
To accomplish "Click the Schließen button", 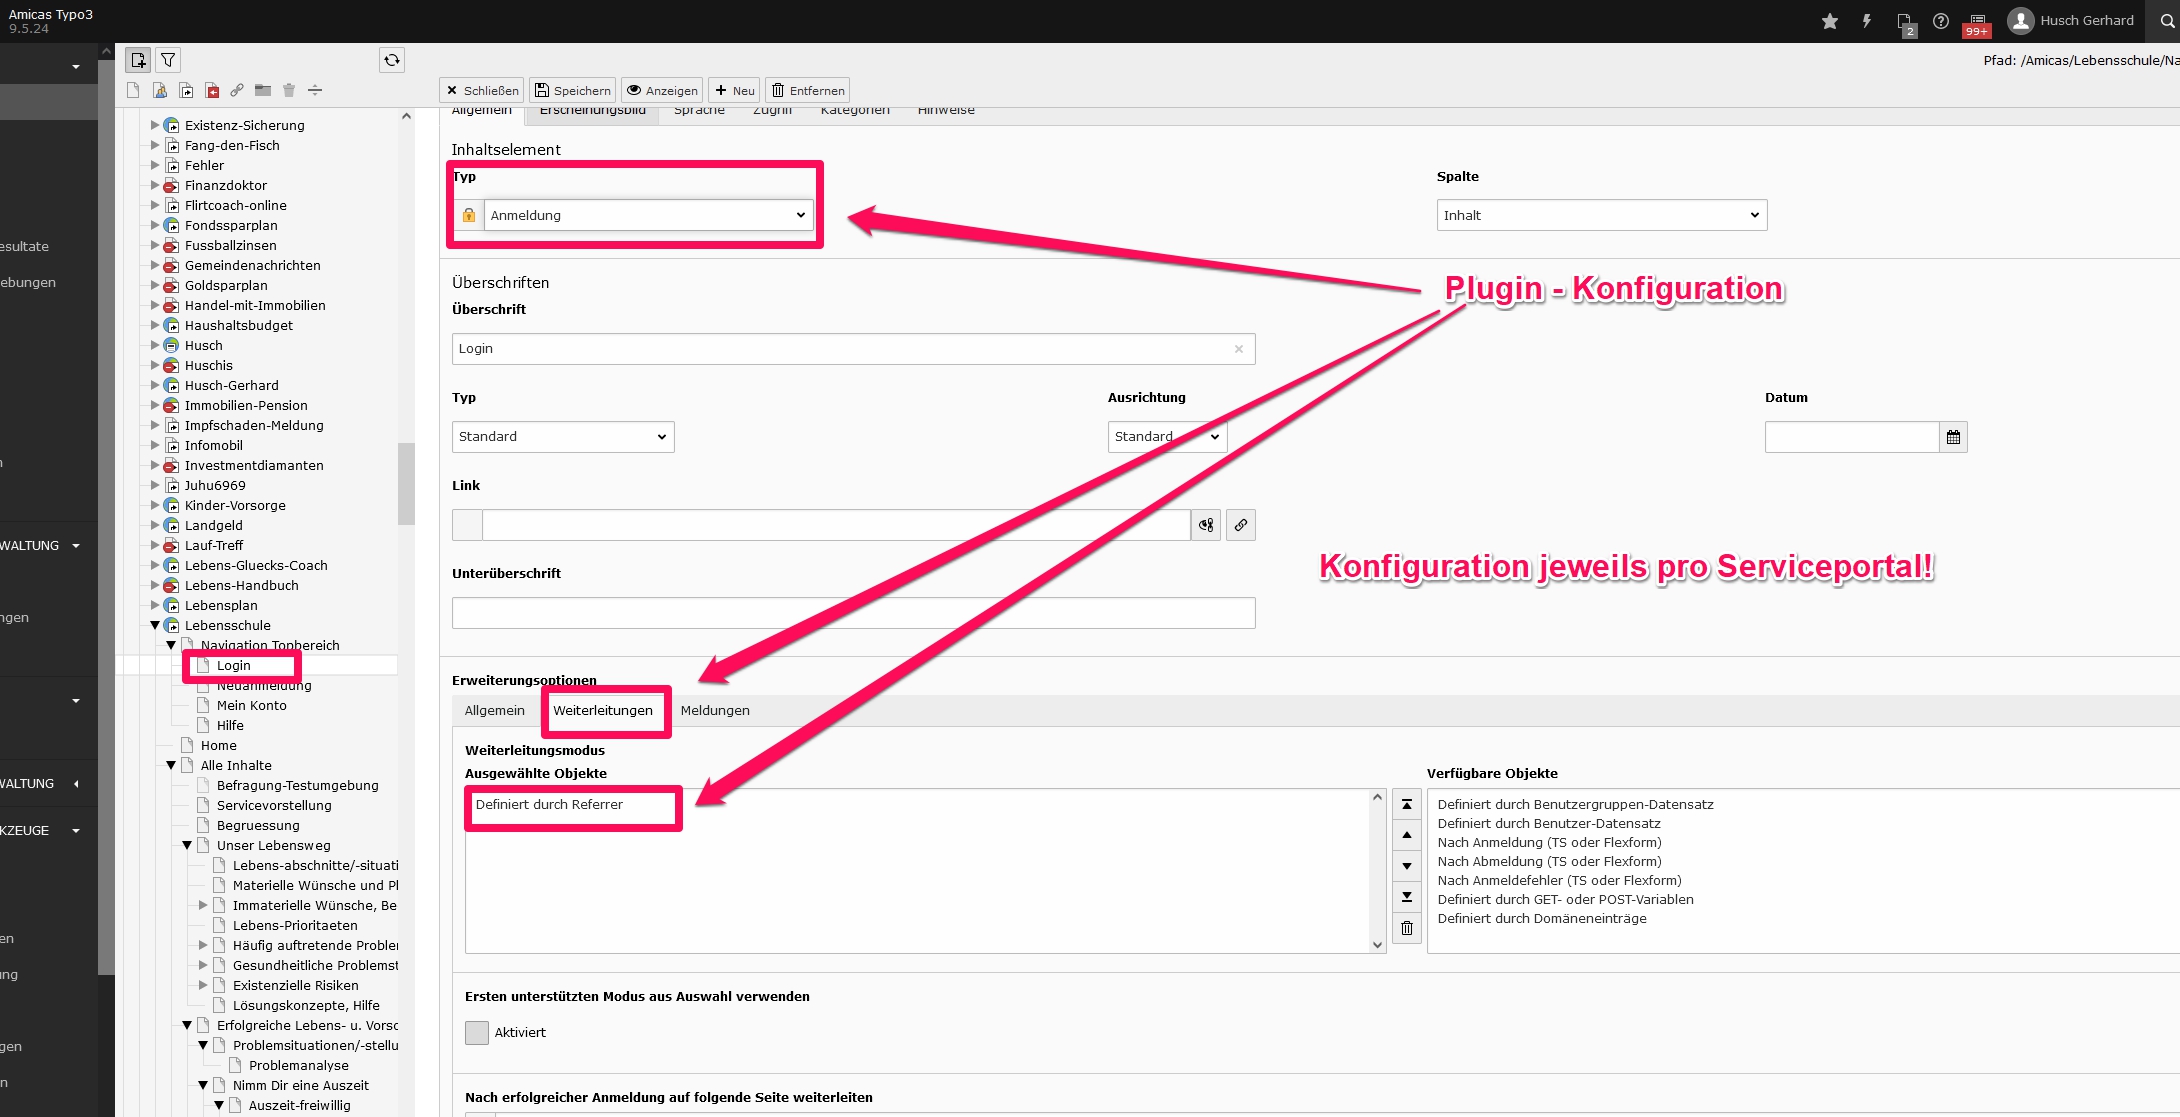I will pyautogui.click(x=482, y=90).
